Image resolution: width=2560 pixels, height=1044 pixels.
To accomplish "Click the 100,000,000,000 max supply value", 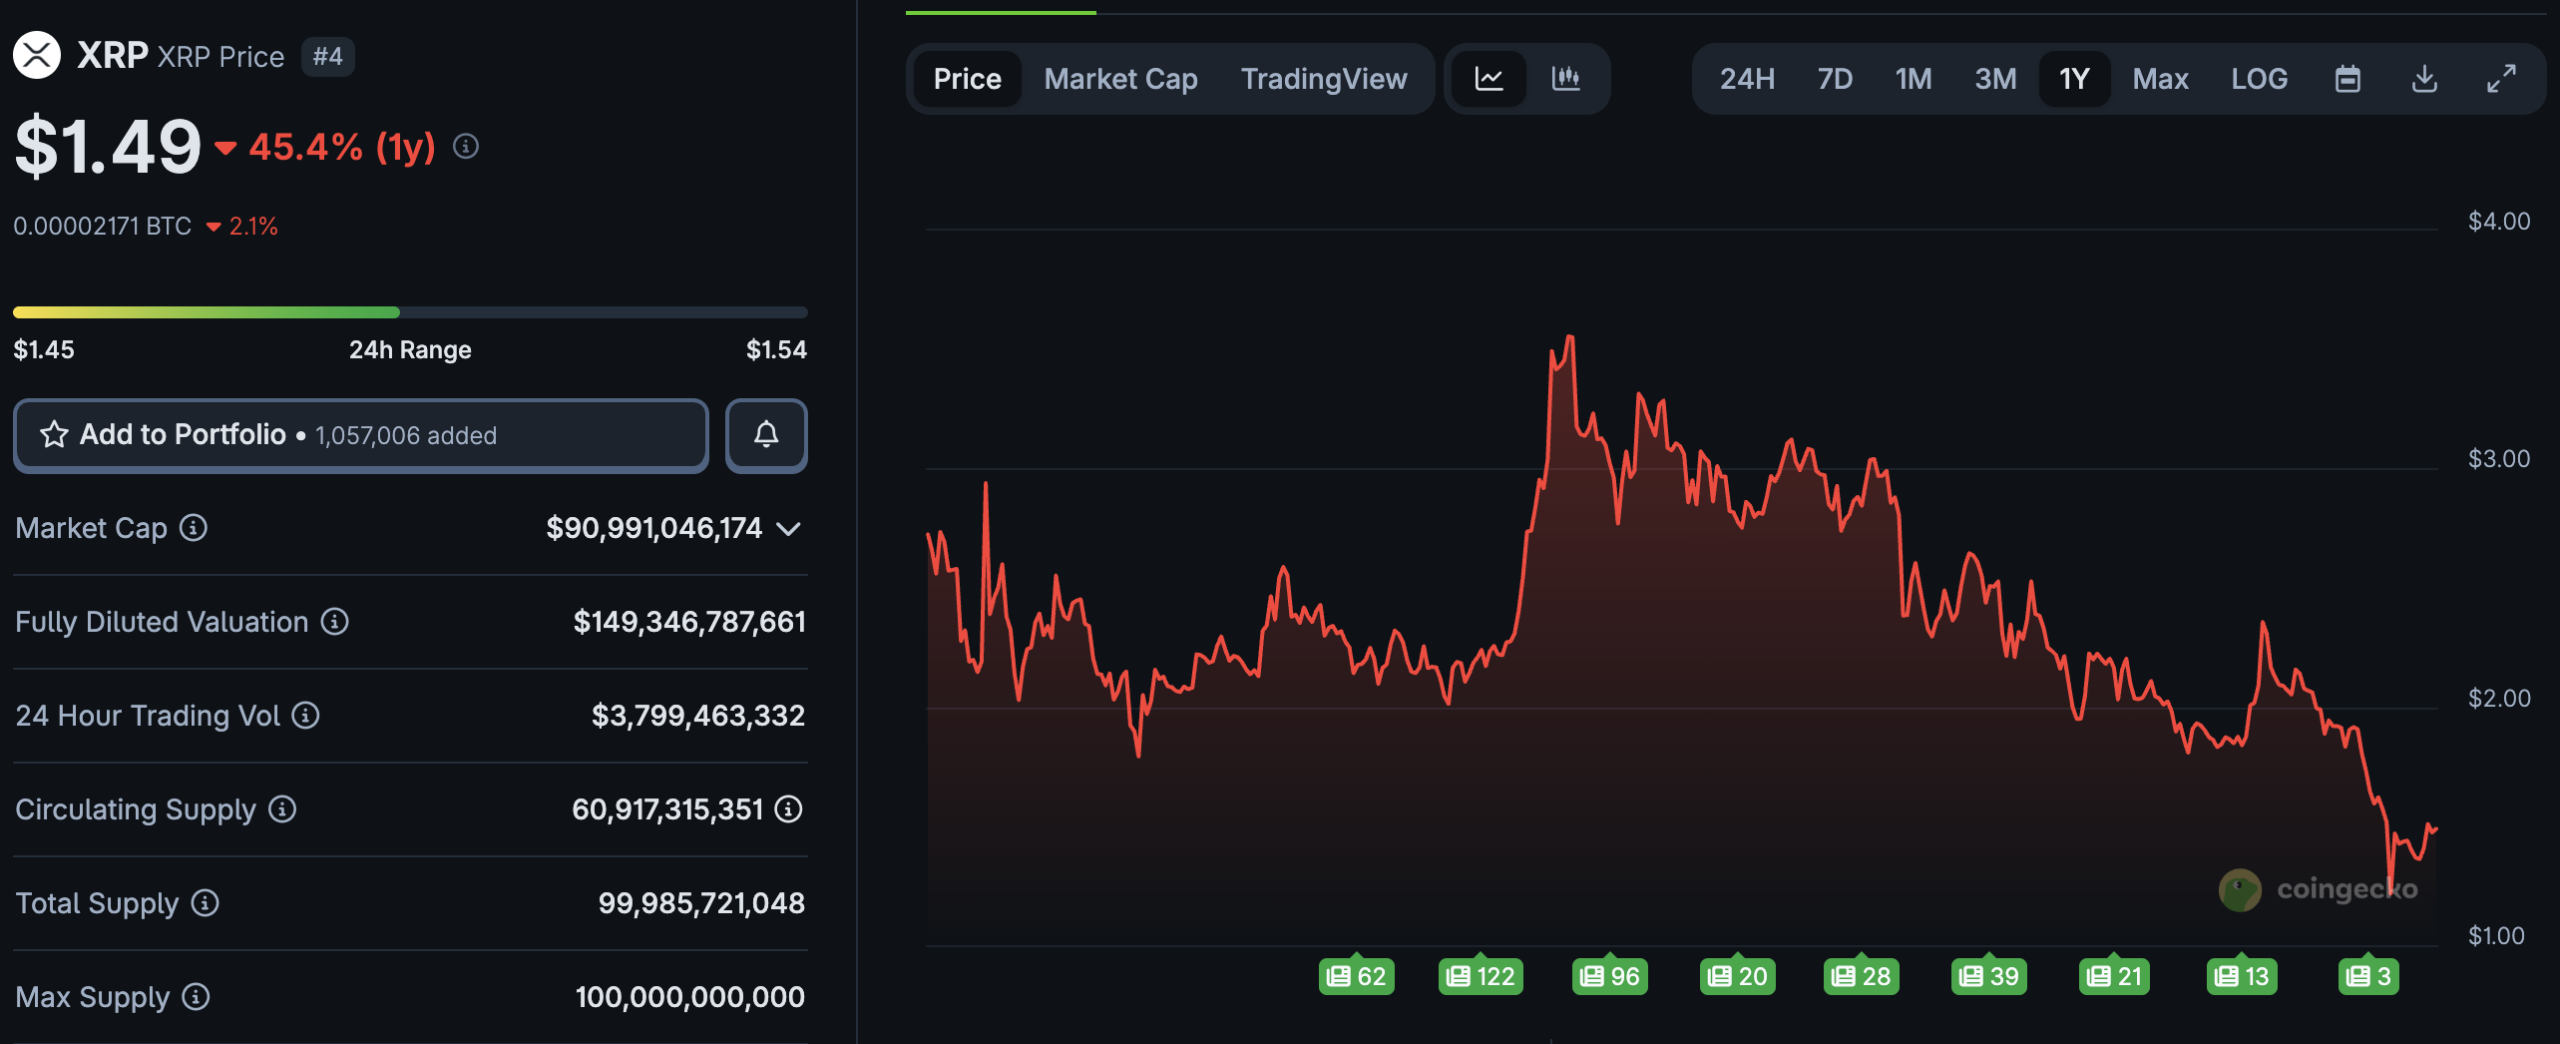I will pos(690,997).
